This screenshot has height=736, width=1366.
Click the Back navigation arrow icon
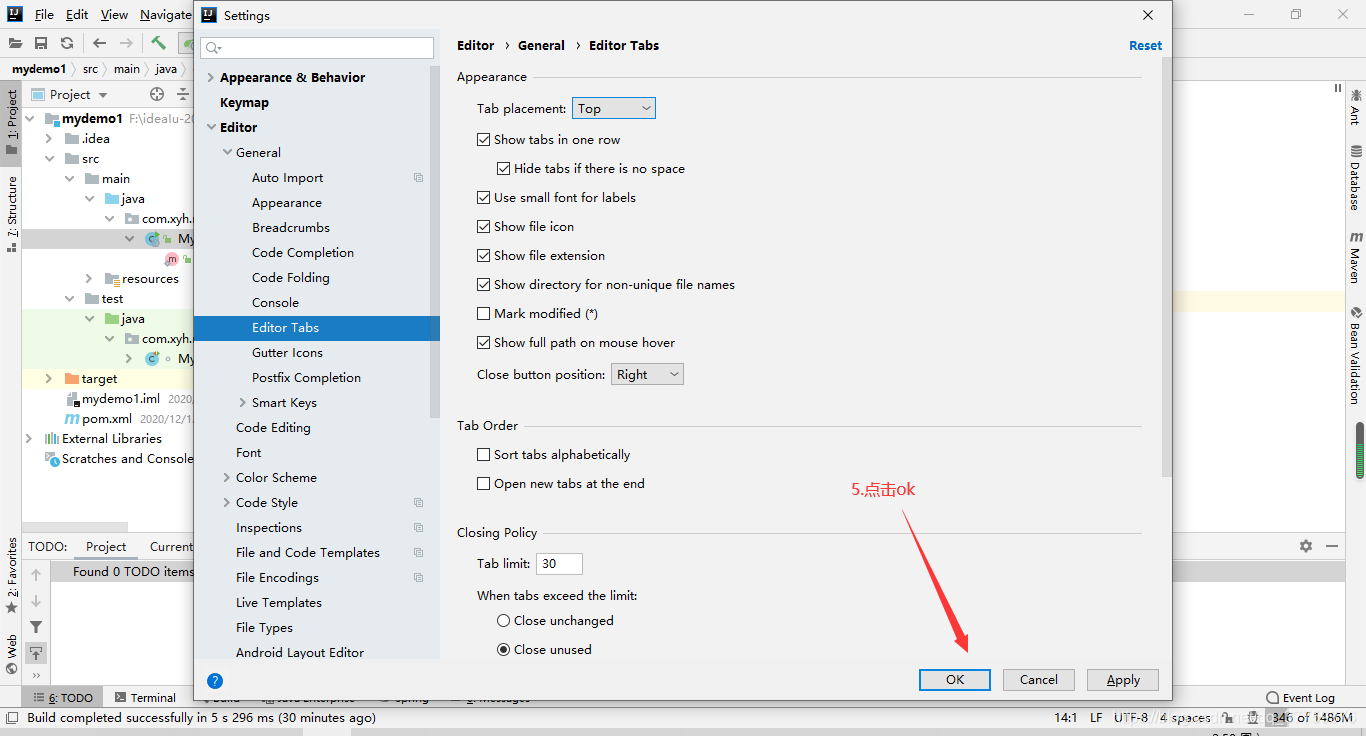click(100, 43)
